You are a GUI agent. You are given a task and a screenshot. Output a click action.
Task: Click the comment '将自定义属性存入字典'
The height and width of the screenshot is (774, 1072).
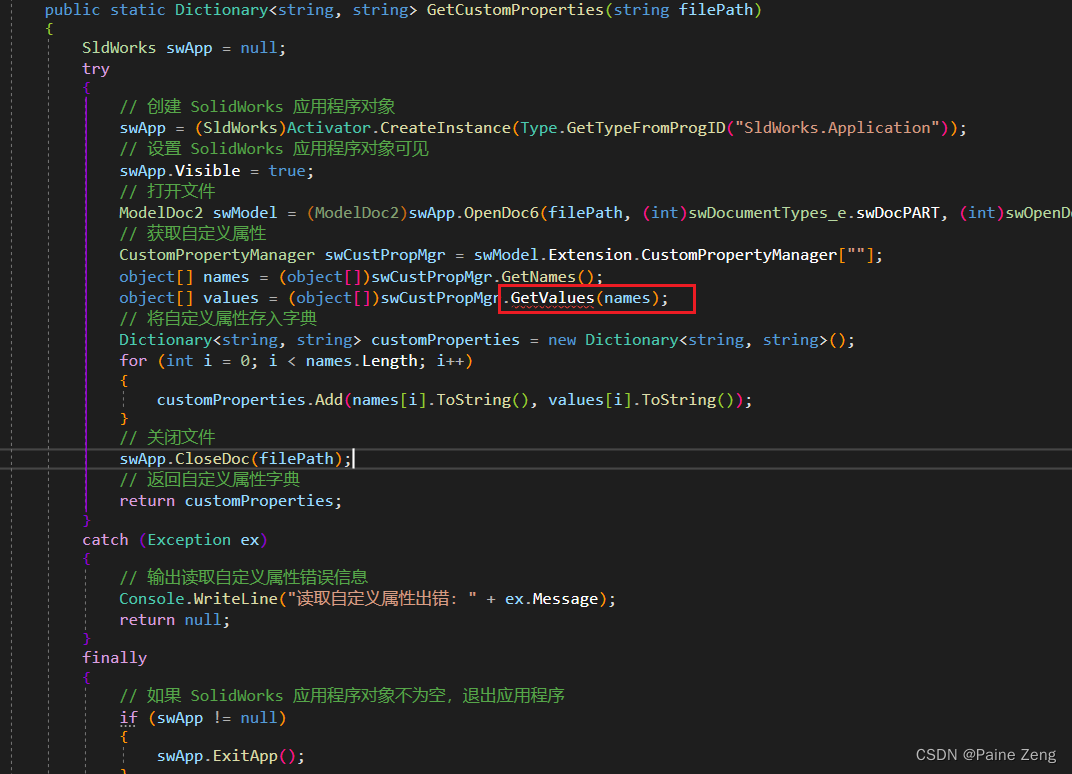pyautogui.click(x=218, y=319)
